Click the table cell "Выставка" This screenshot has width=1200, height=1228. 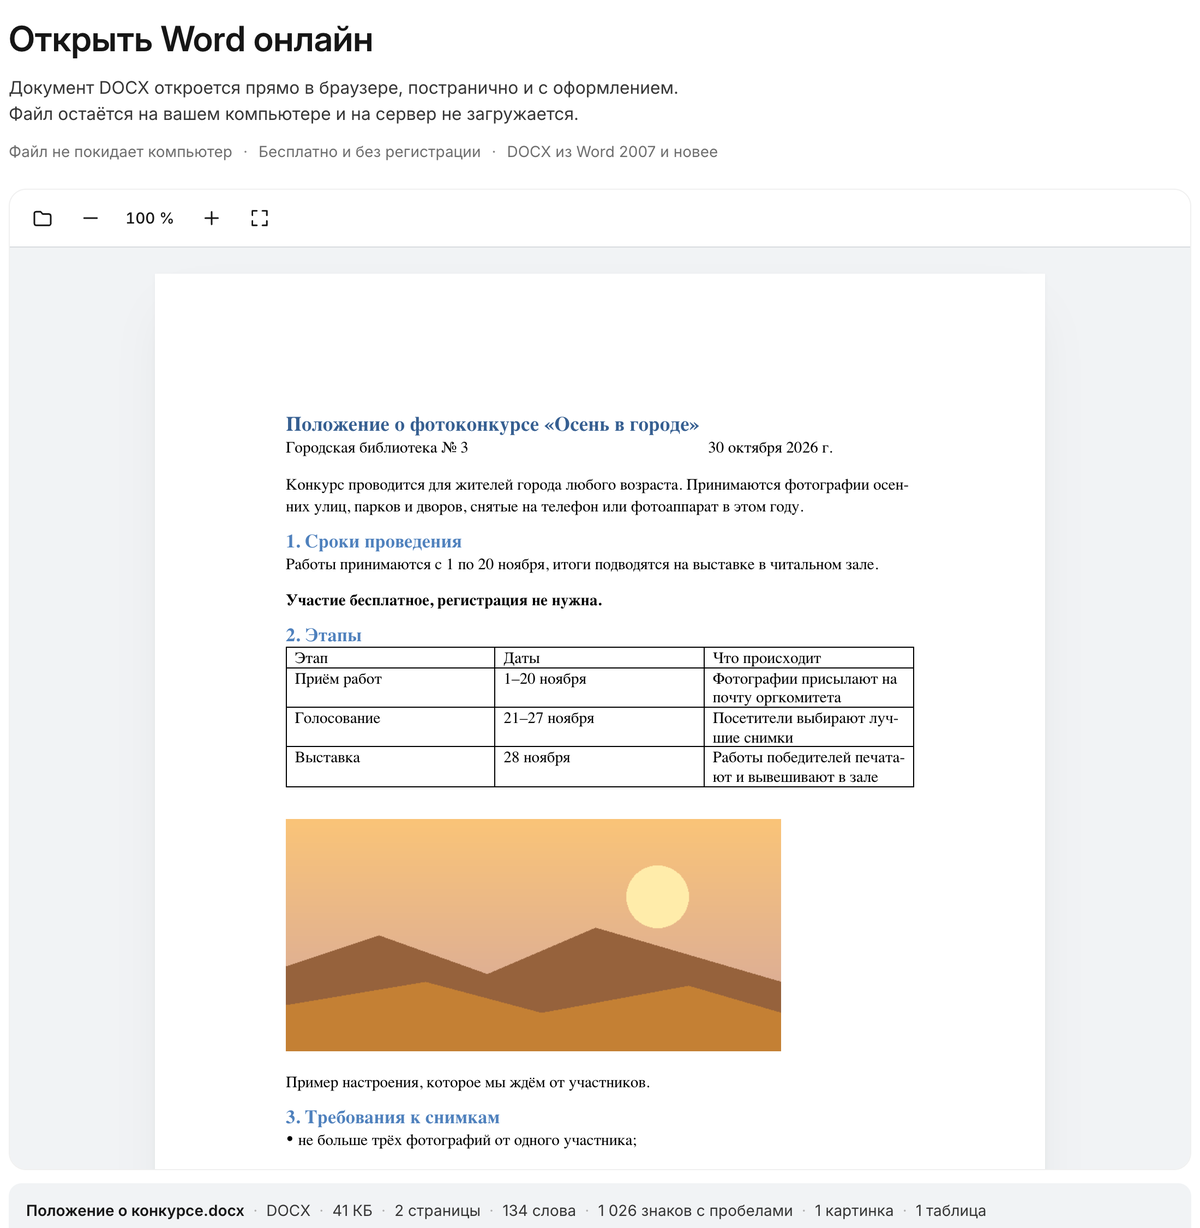click(x=390, y=767)
